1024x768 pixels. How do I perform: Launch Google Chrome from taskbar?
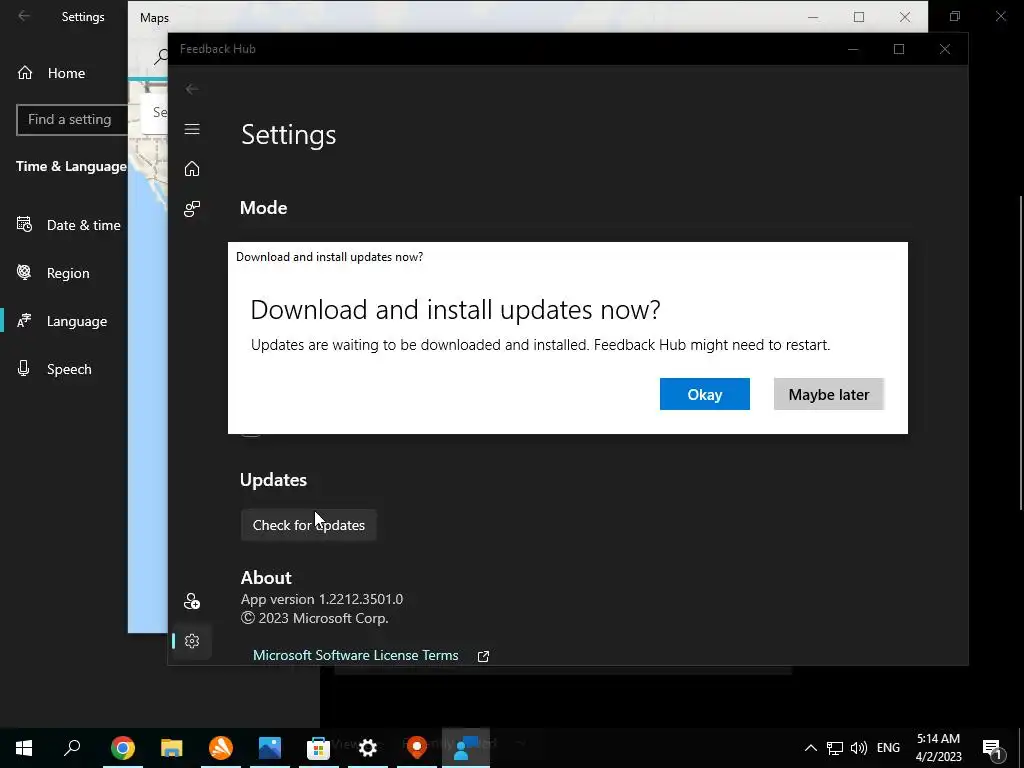[x=123, y=748]
